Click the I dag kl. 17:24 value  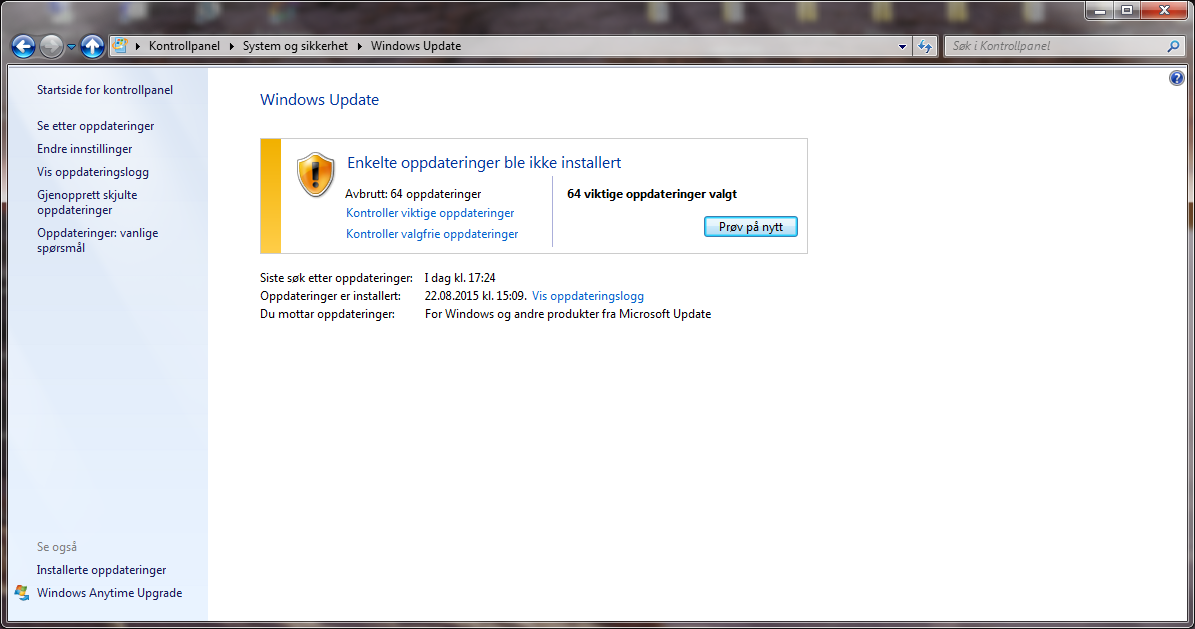click(x=460, y=278)
